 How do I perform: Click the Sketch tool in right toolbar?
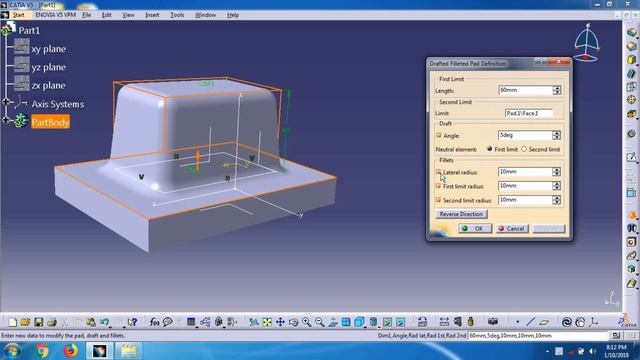coord(631,157)
